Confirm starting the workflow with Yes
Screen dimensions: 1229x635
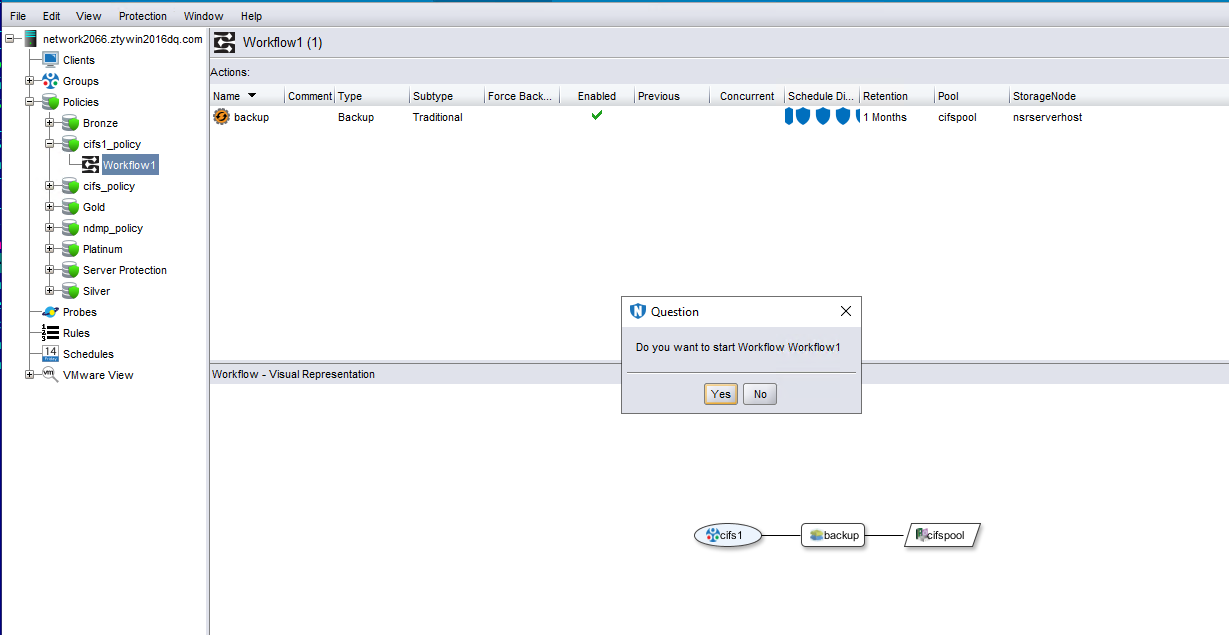click(721, 394)
